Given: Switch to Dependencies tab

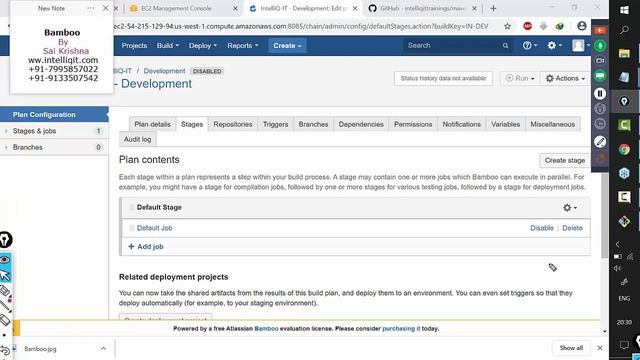Looking at the screenshot, I should point(361,124).
